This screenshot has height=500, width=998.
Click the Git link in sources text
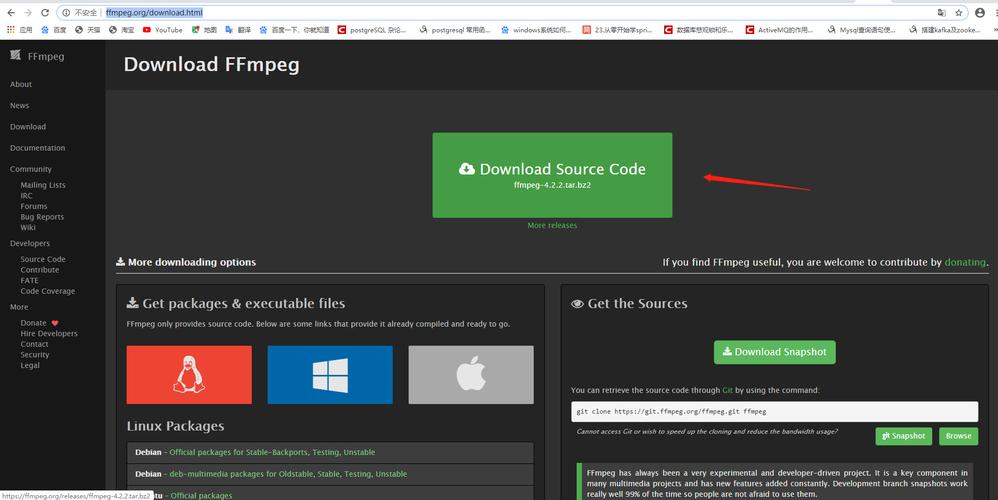tap(727, 390)
